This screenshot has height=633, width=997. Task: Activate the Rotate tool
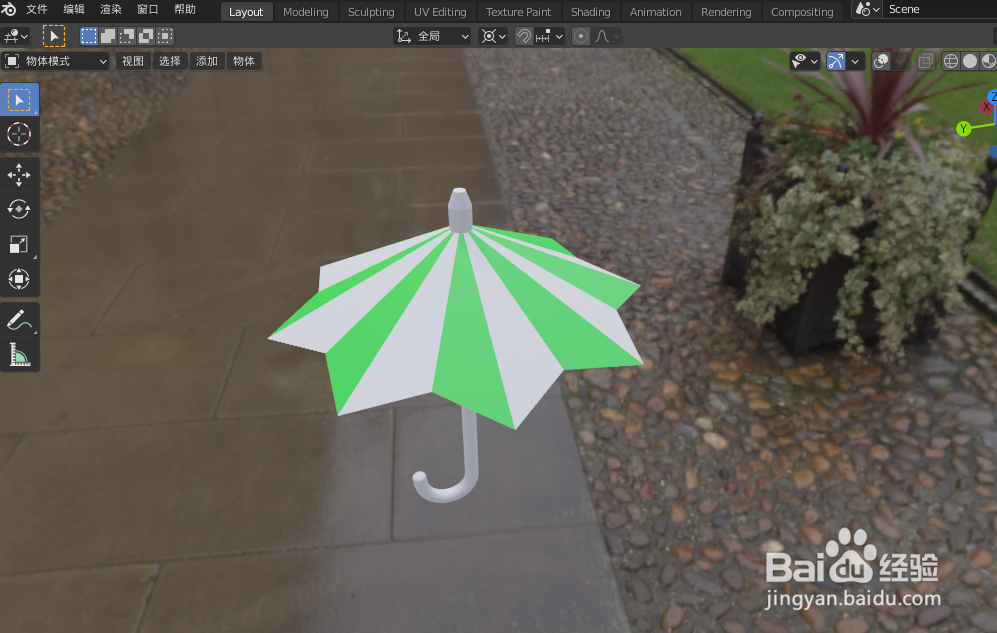coord(19,209)
